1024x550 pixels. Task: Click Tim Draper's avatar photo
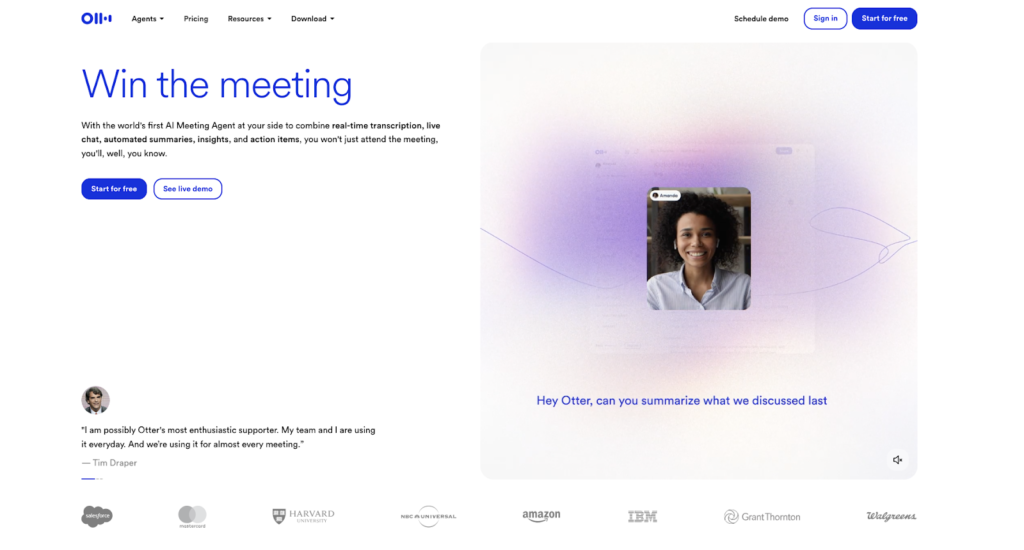pos(95,400)
